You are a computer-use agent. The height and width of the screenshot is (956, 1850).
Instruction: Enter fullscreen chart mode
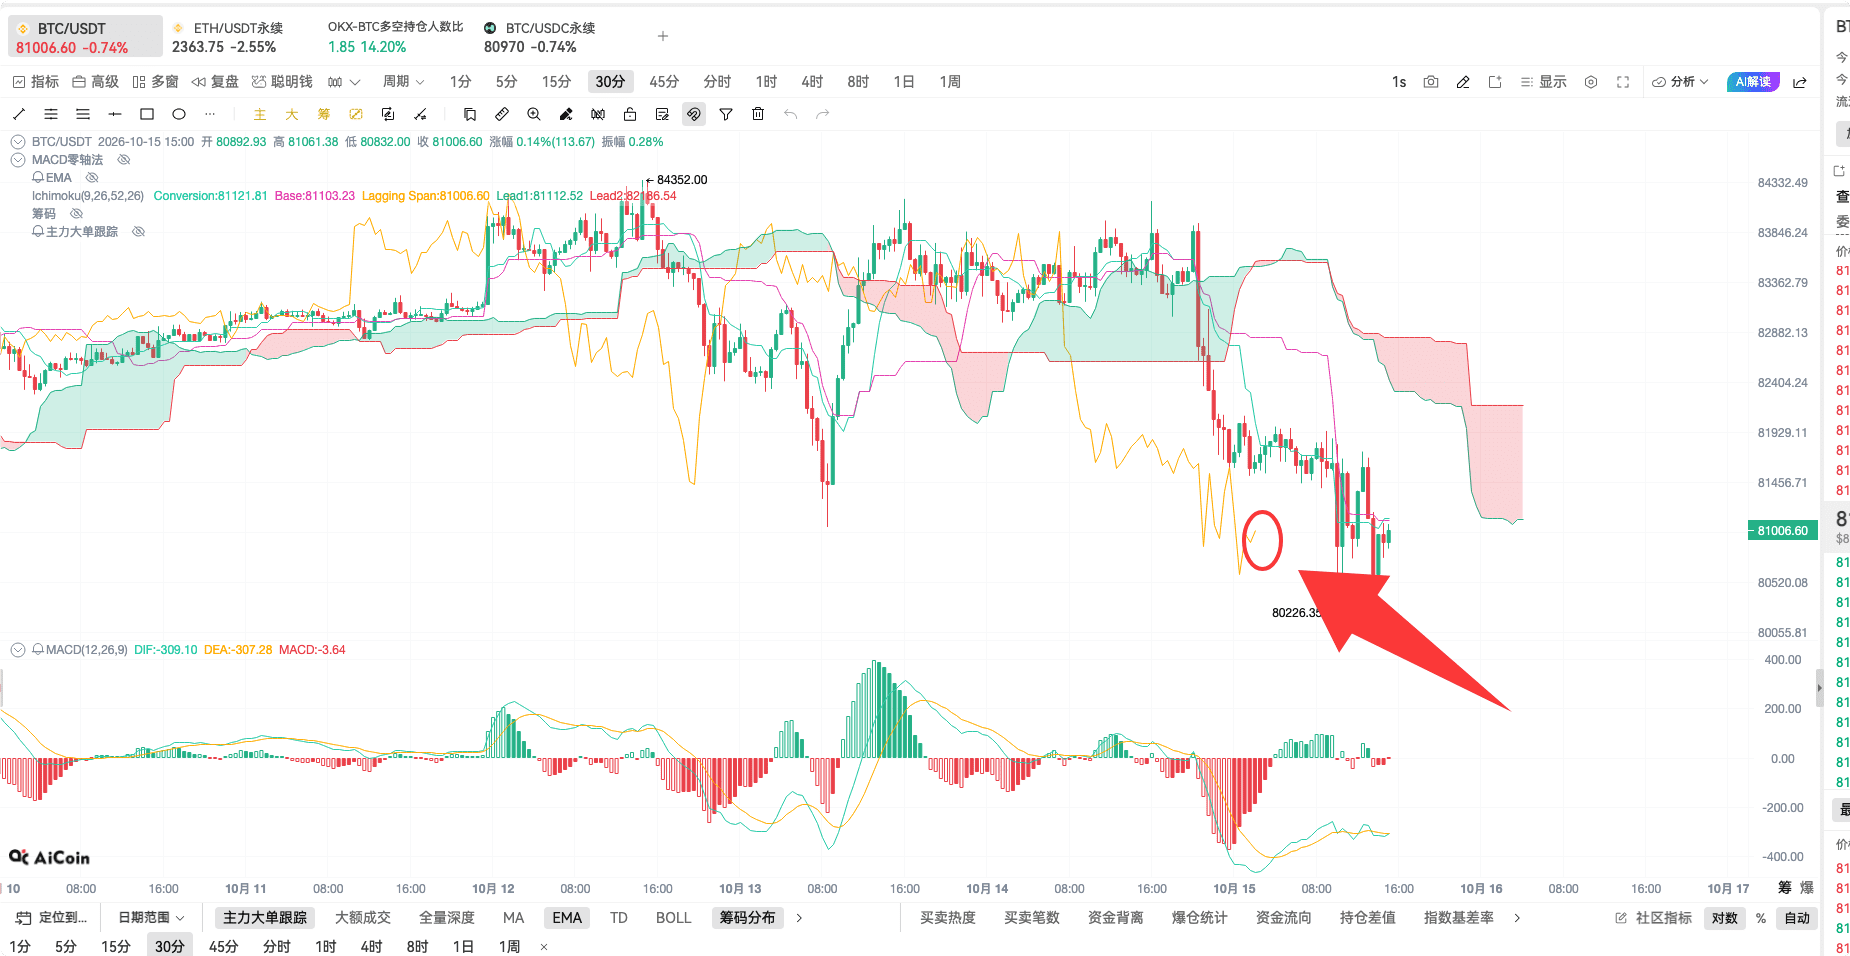click(1623, 82)
